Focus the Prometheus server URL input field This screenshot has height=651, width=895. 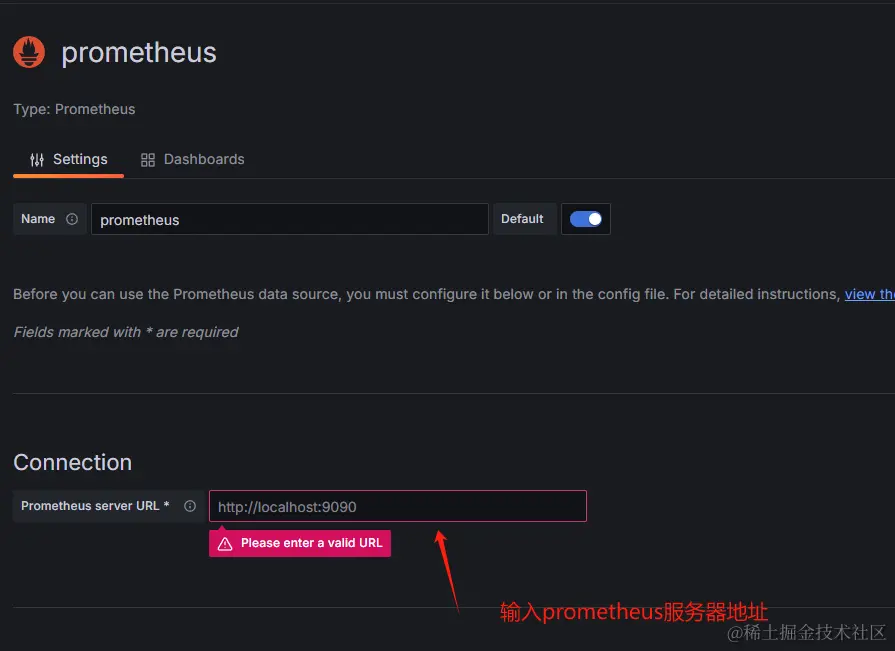(398, 506)
